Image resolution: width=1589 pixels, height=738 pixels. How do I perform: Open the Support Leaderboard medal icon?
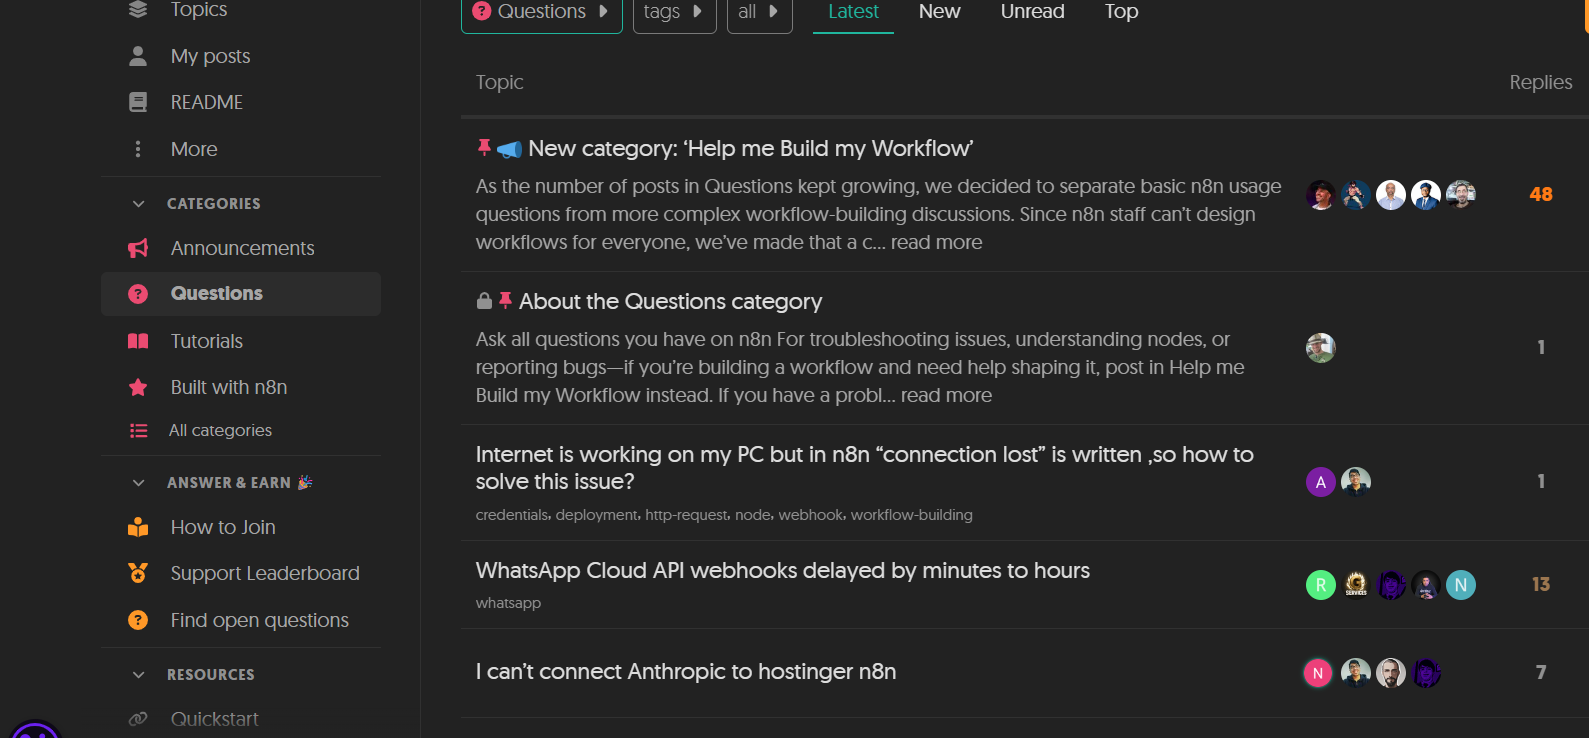point(138,573)
